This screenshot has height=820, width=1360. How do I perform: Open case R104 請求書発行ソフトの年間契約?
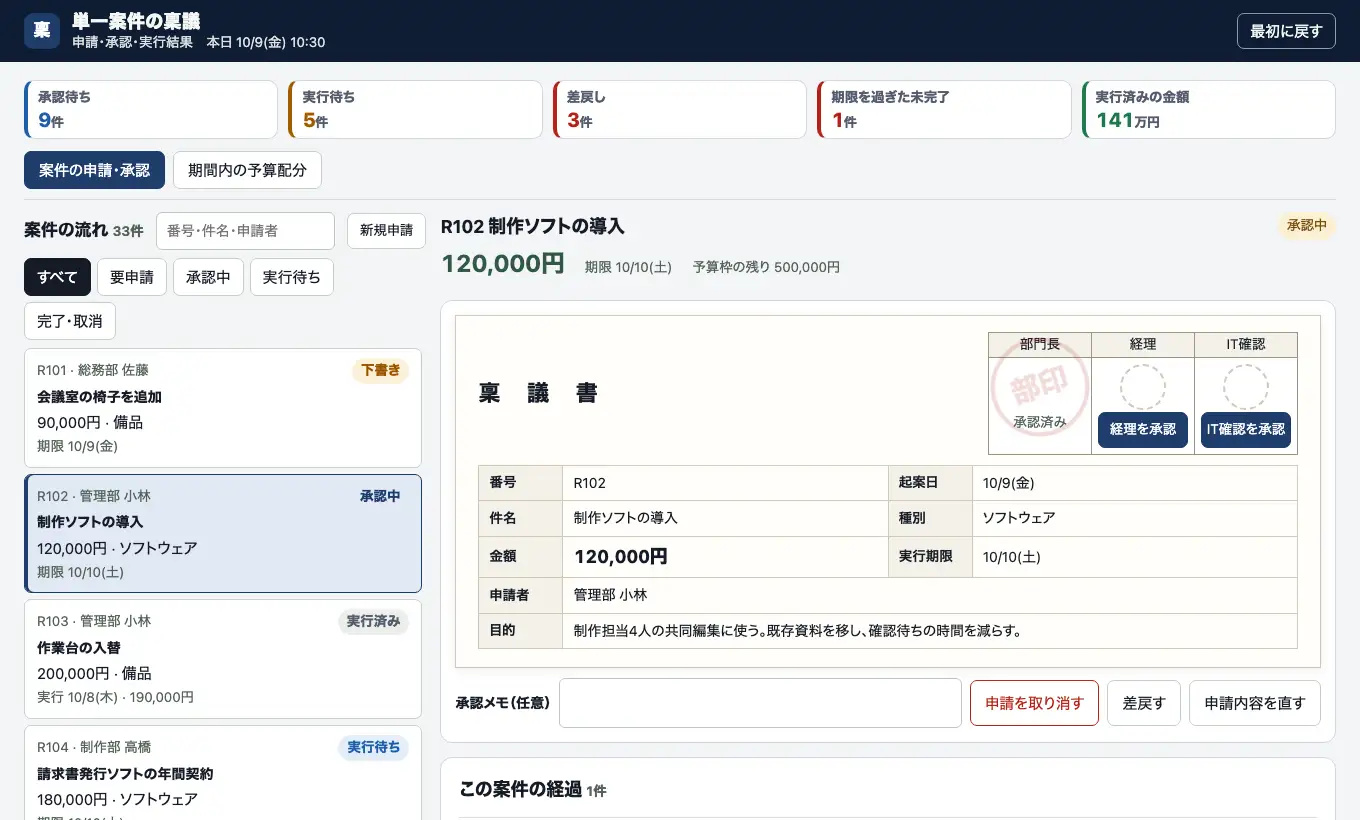pos(223,772)
